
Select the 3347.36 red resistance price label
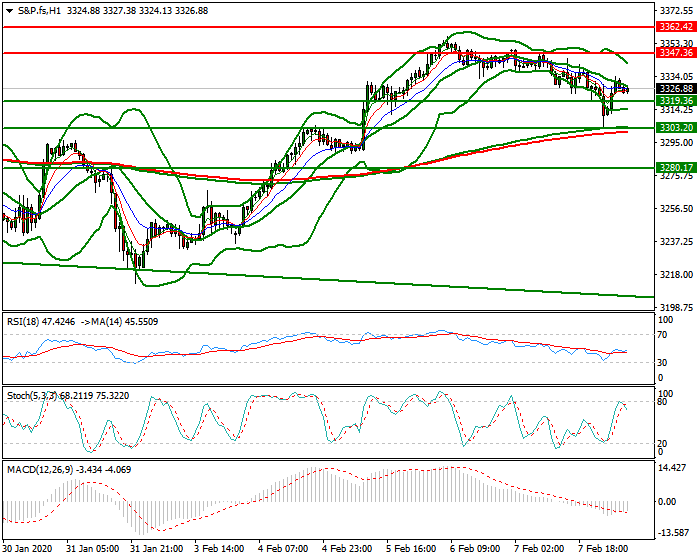676,53
